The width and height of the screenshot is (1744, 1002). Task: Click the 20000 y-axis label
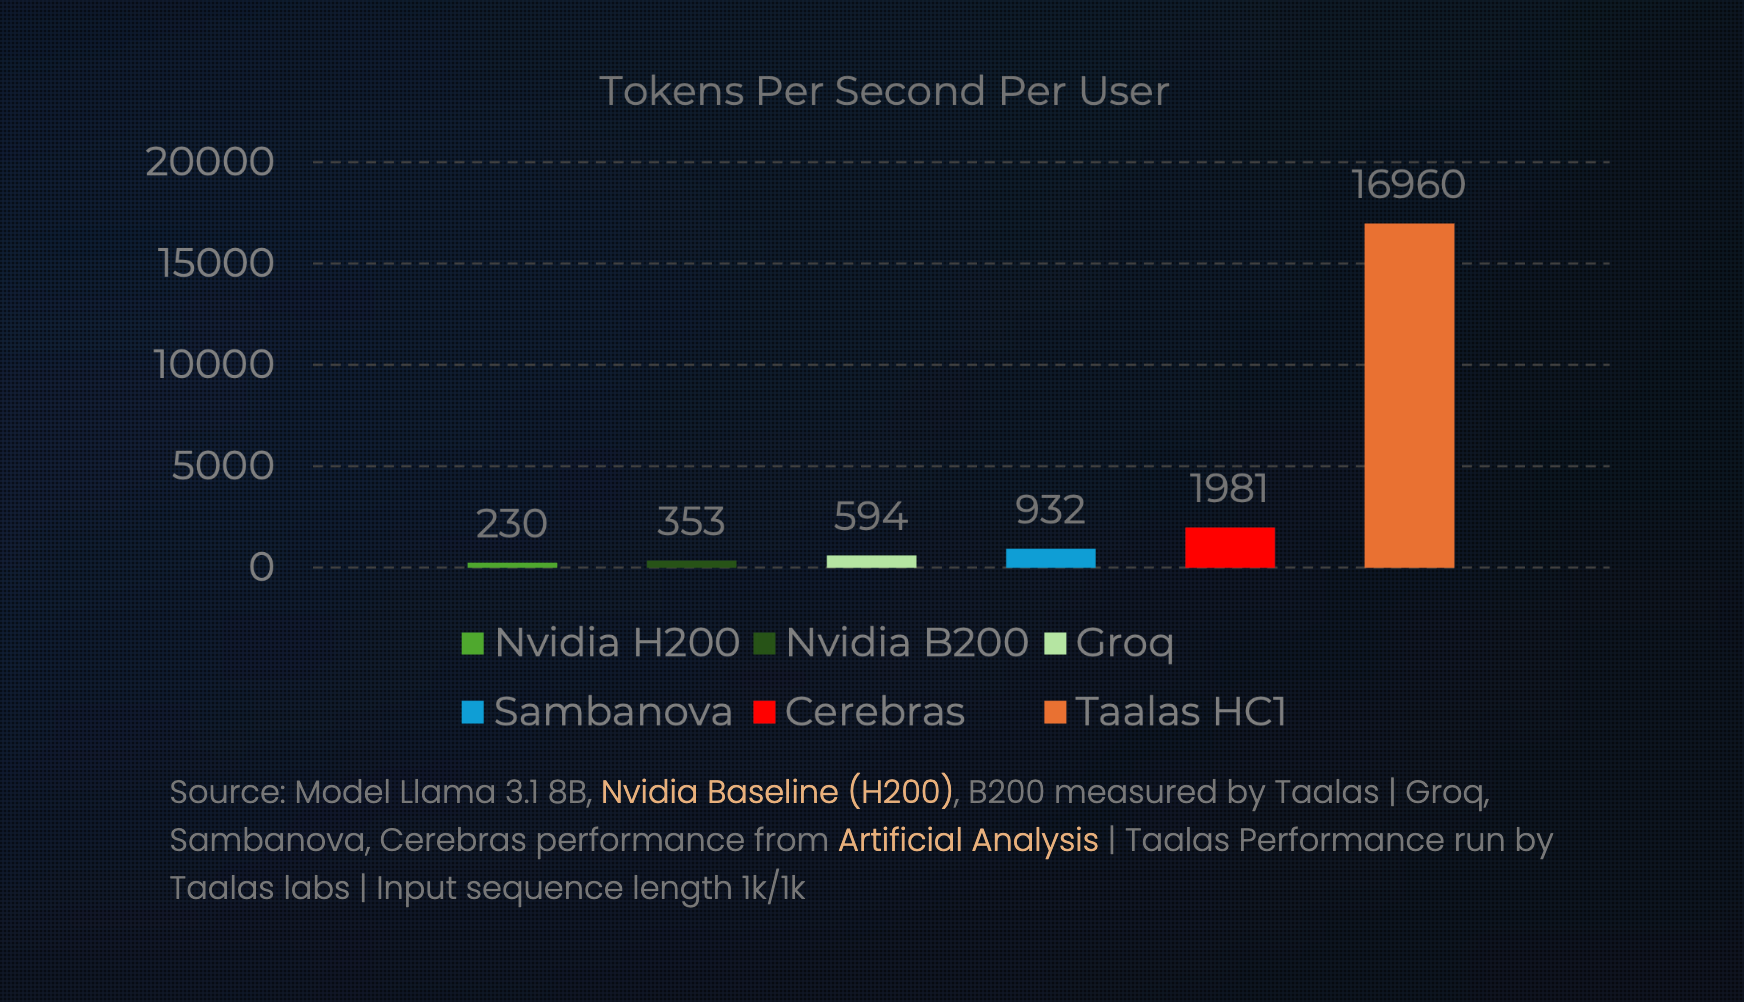[210, 162]
